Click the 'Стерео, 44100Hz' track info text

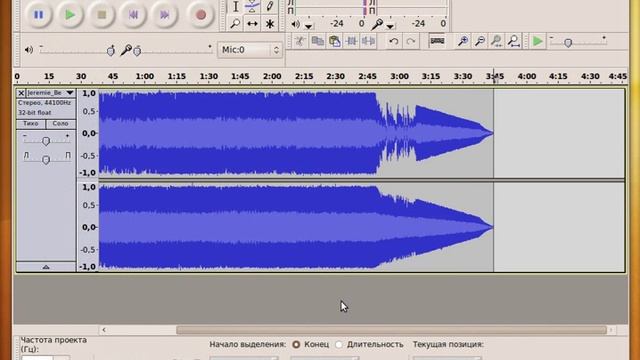pyautogui.click(x=44, y=103)
